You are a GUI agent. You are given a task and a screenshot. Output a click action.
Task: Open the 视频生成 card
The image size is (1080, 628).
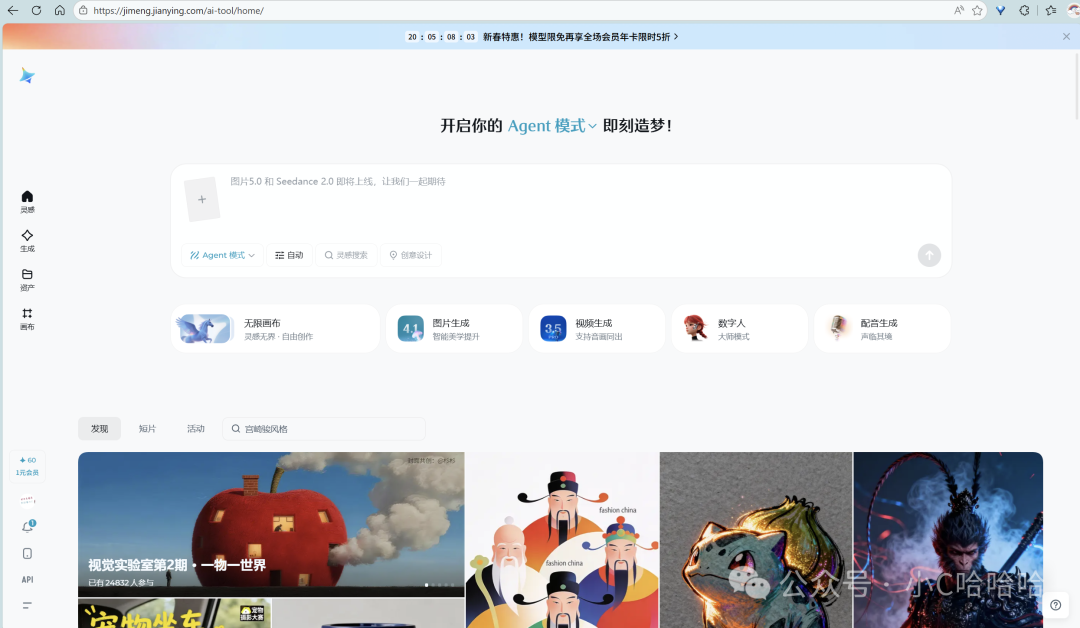click(x=596, y=328)
